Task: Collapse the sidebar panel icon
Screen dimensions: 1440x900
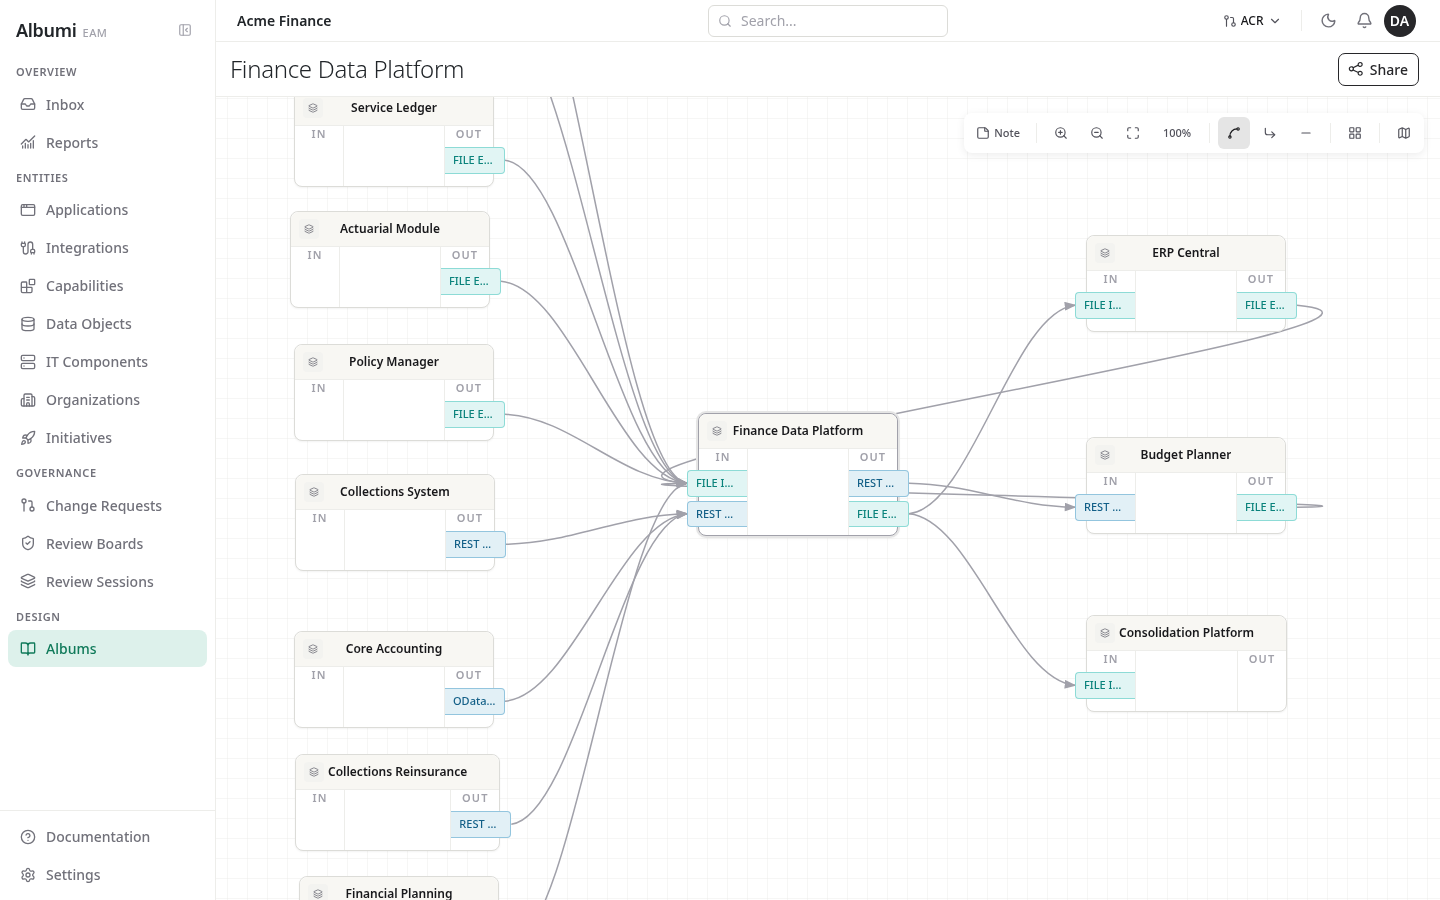Action: (x=185, y=30)
